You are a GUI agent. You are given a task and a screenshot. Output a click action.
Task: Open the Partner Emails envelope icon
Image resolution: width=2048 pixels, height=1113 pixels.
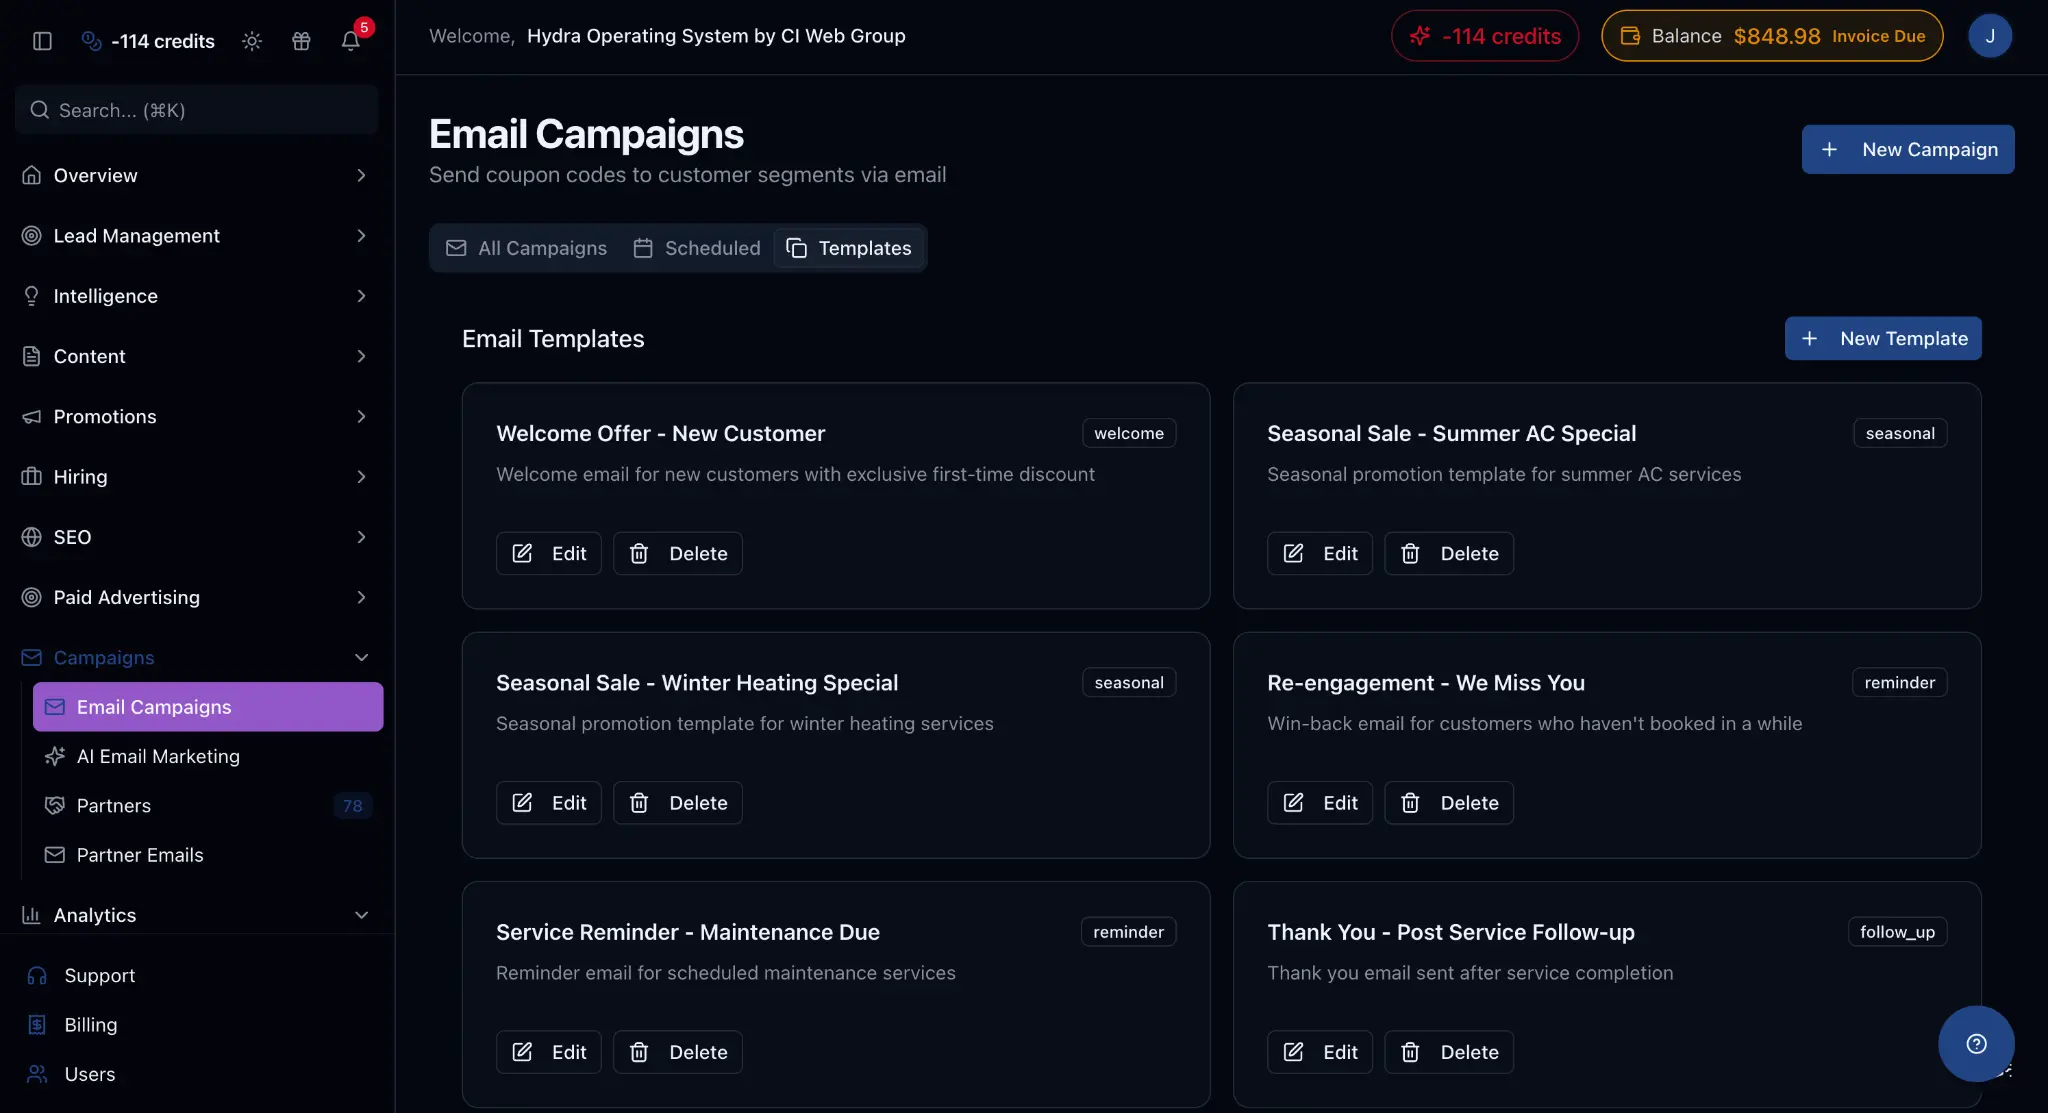click(55, 855)
